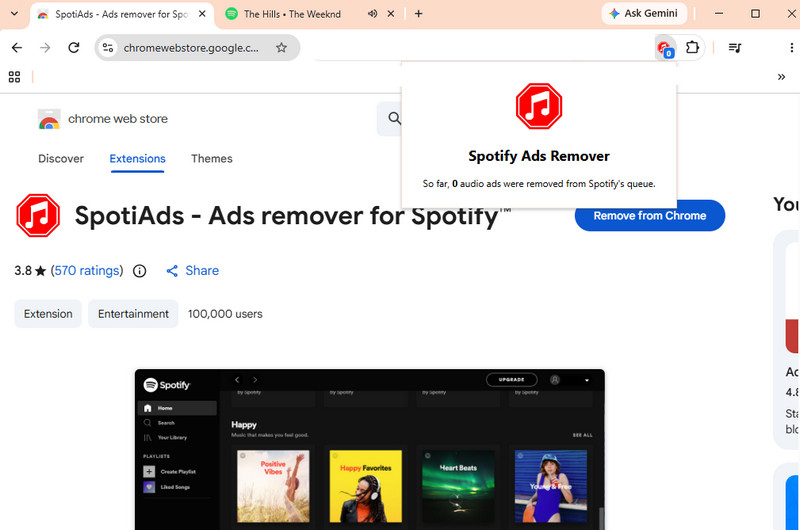Click the Entertainment category chip
Viewport: 800px width, 530px height.
tap(133, 314)
